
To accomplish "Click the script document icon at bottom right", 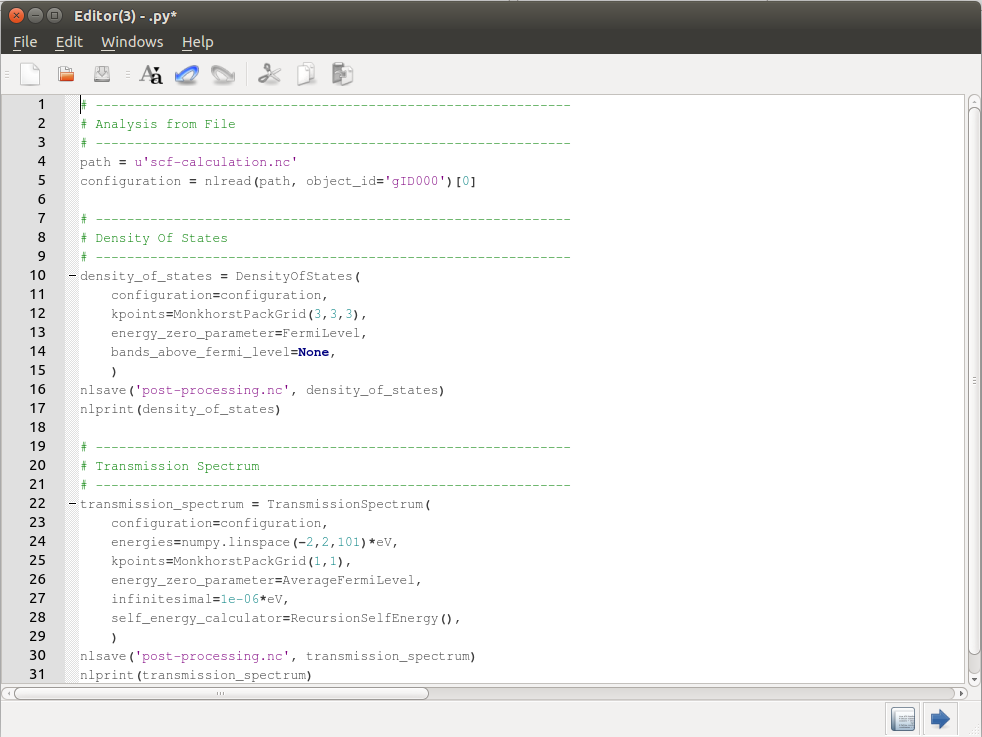I will [x=903, y=719].
